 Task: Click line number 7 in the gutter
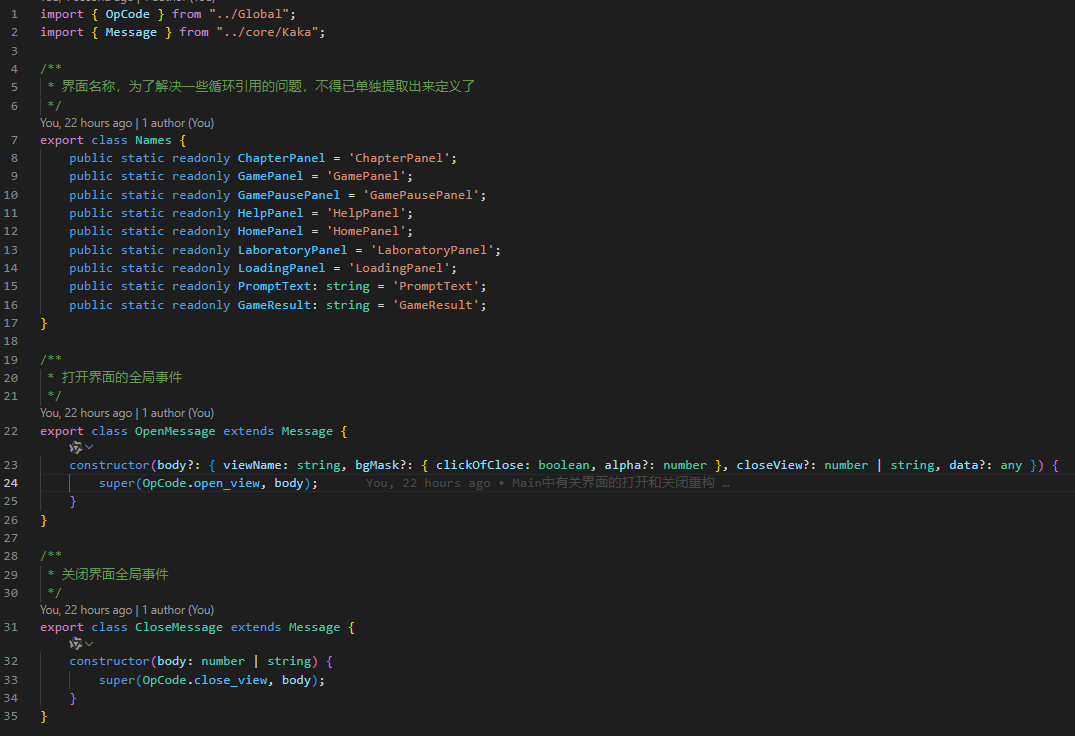click(14, 140)
